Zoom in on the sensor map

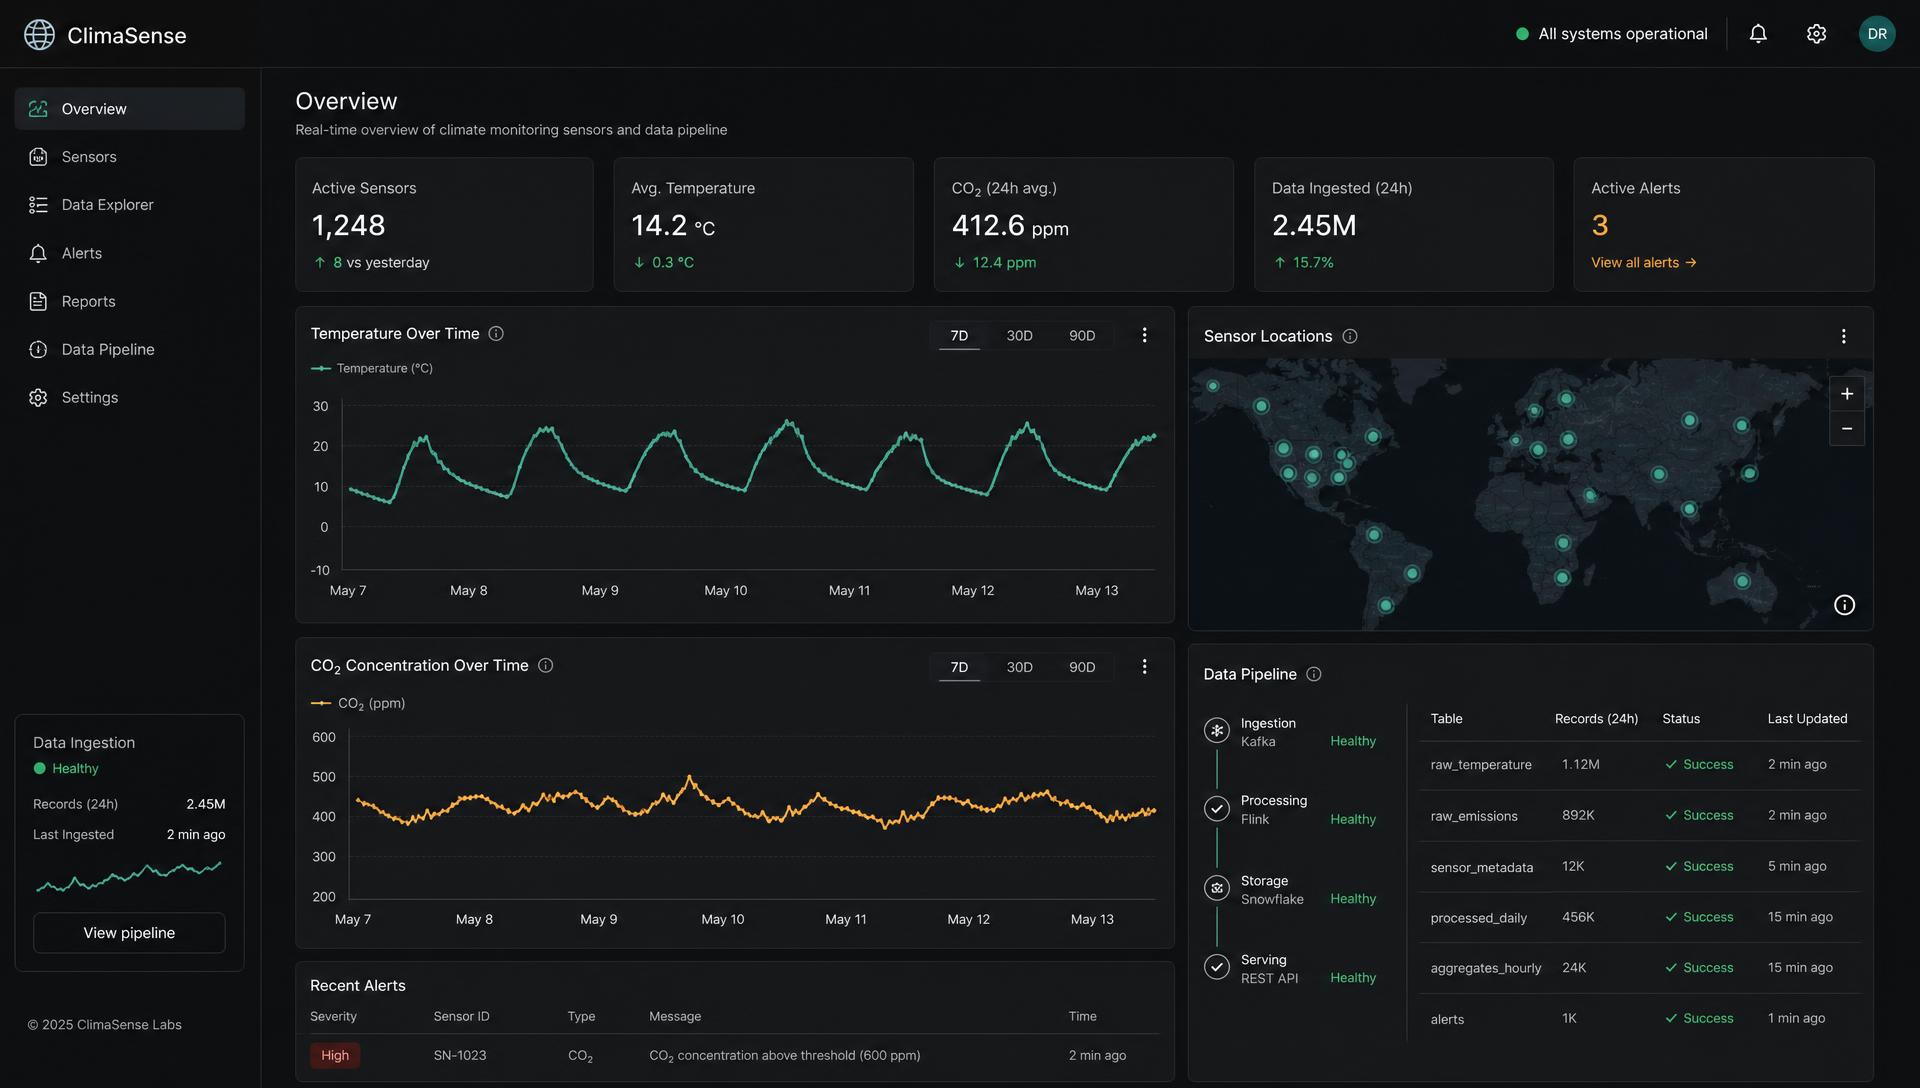pos(1847,394)
